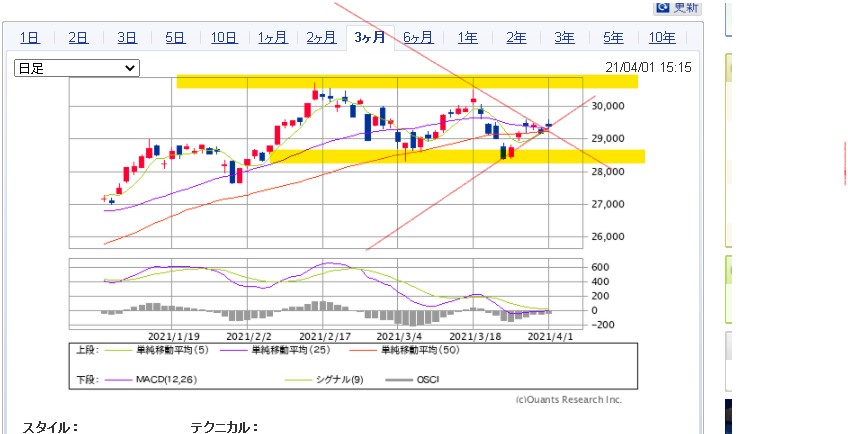Select the 2年 period tab
This screenshot has width=848, height=434.
[516, 38]
